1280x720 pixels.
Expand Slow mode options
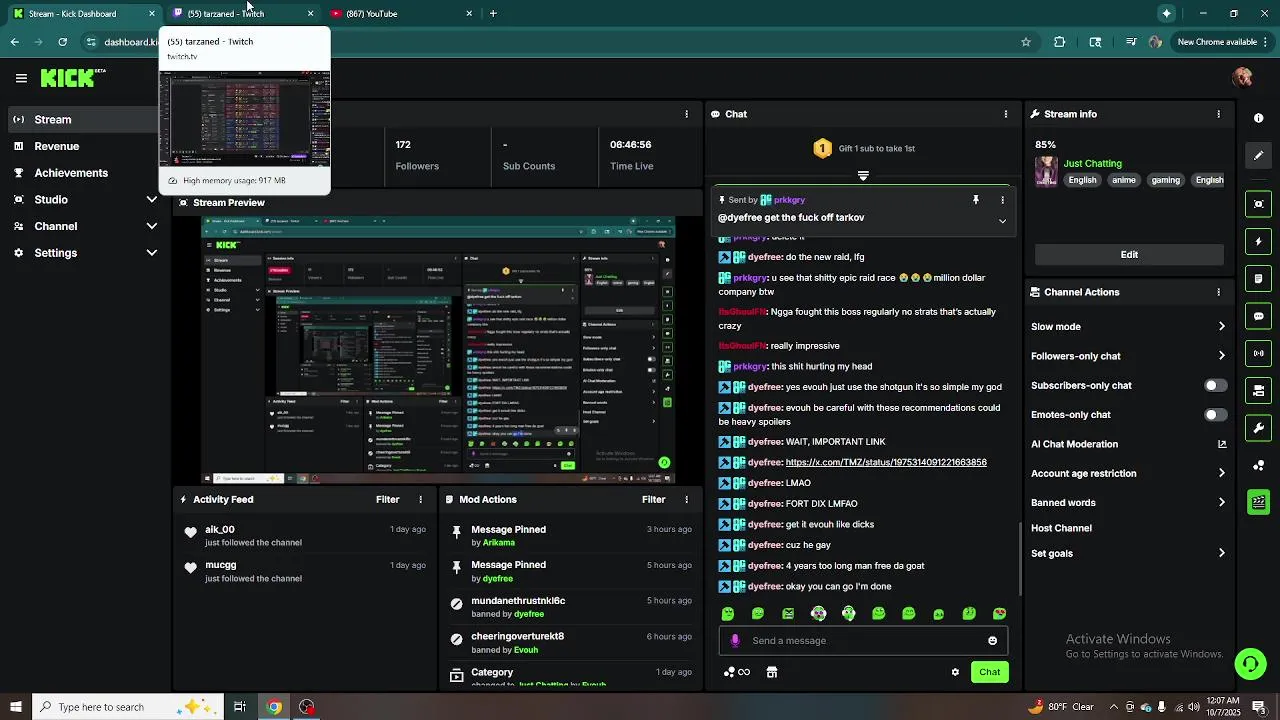[x=1221, y=326]
